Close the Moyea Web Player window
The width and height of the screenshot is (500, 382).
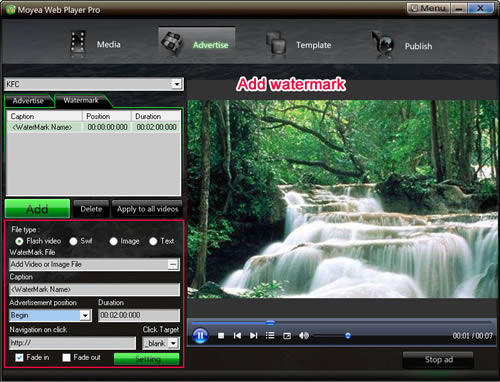point(480,8)
